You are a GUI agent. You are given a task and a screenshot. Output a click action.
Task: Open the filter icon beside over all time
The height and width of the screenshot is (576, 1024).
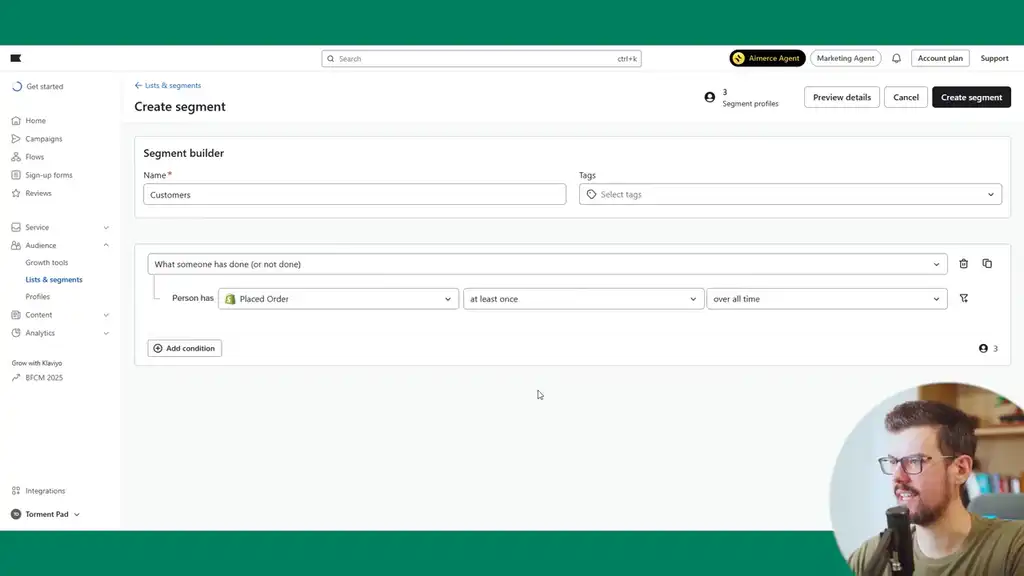point(964,298)
